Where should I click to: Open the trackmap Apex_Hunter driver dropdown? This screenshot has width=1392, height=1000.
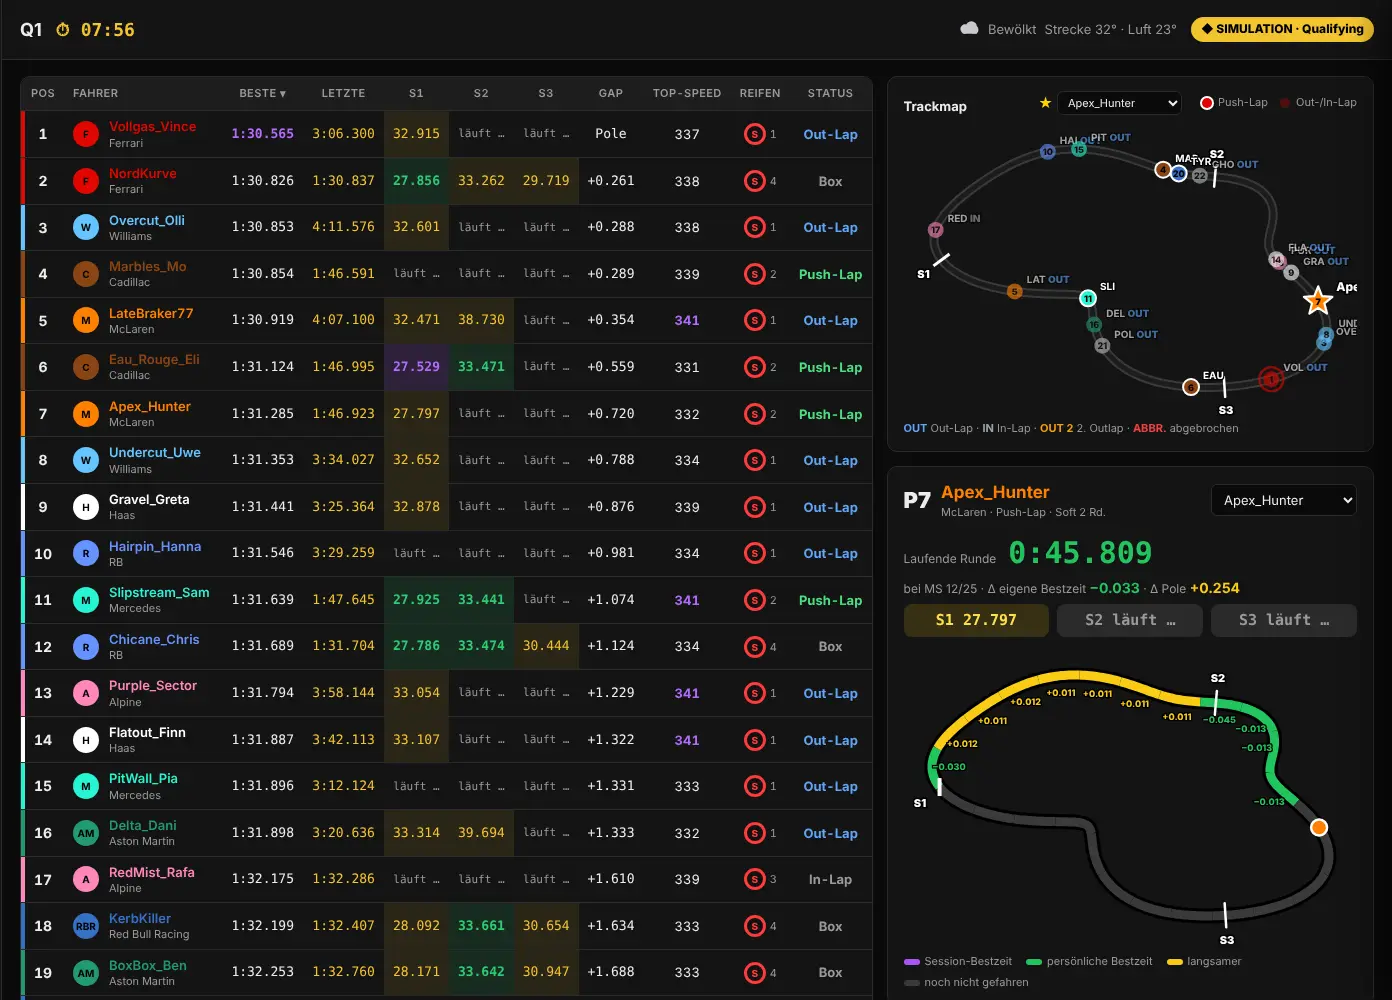[1120, 103]
